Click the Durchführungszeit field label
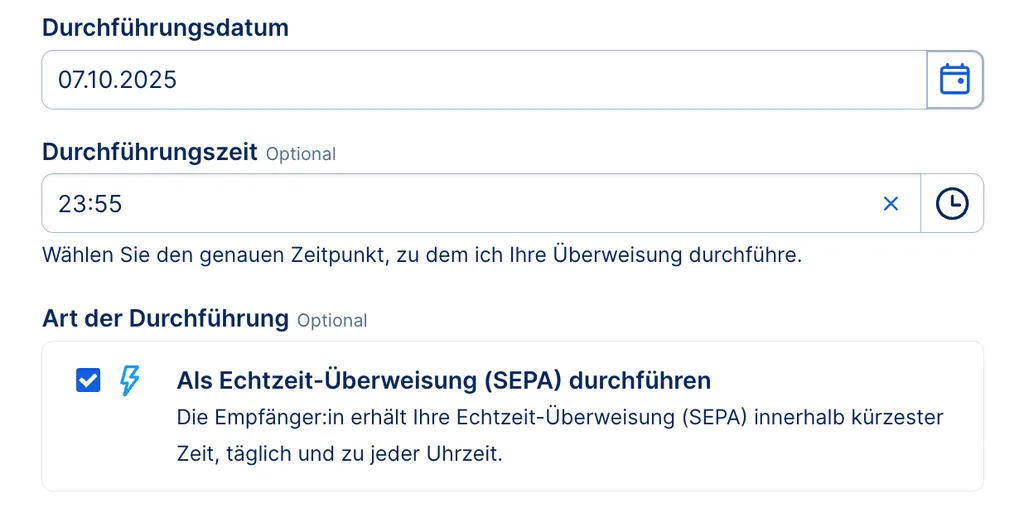 click(x=149, y=152)
